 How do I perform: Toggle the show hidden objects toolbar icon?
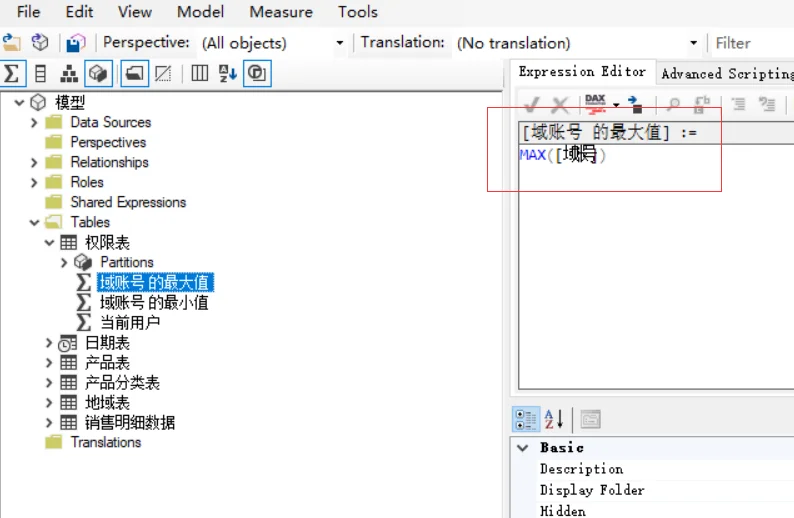click(163, 74)
